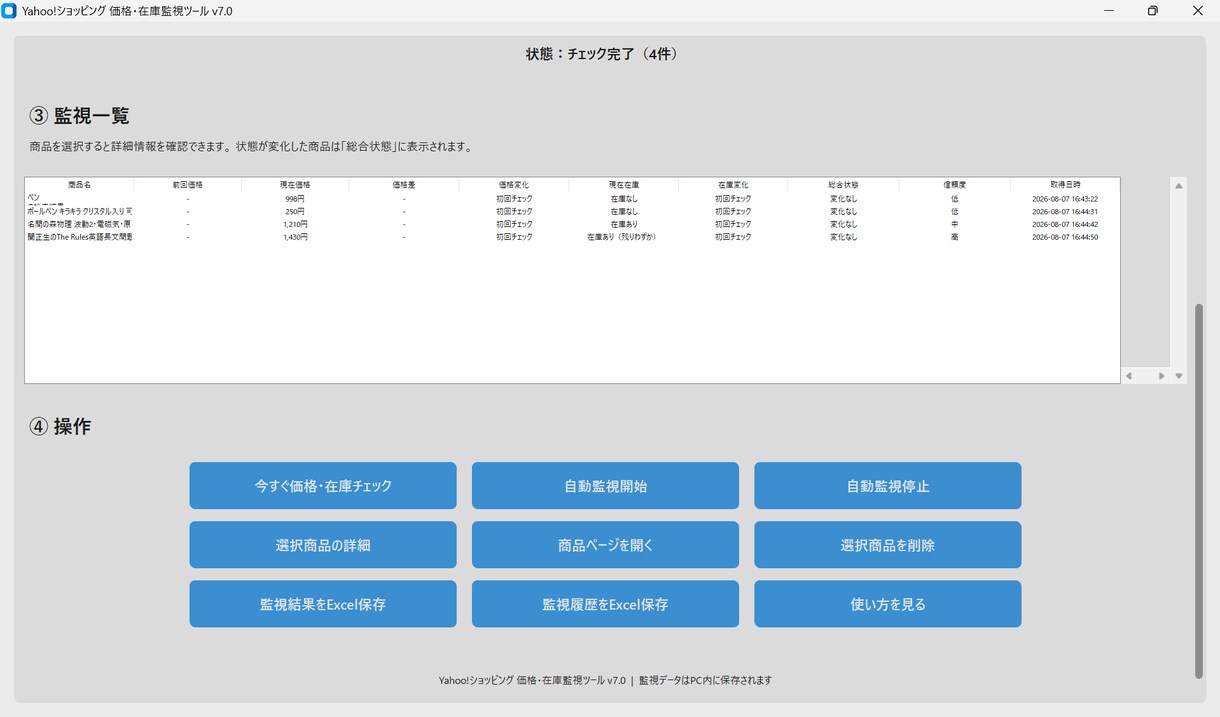Click the 価格変化 column header
Viewport: 1220px width, 717px height.
click(x=514, y=185)
